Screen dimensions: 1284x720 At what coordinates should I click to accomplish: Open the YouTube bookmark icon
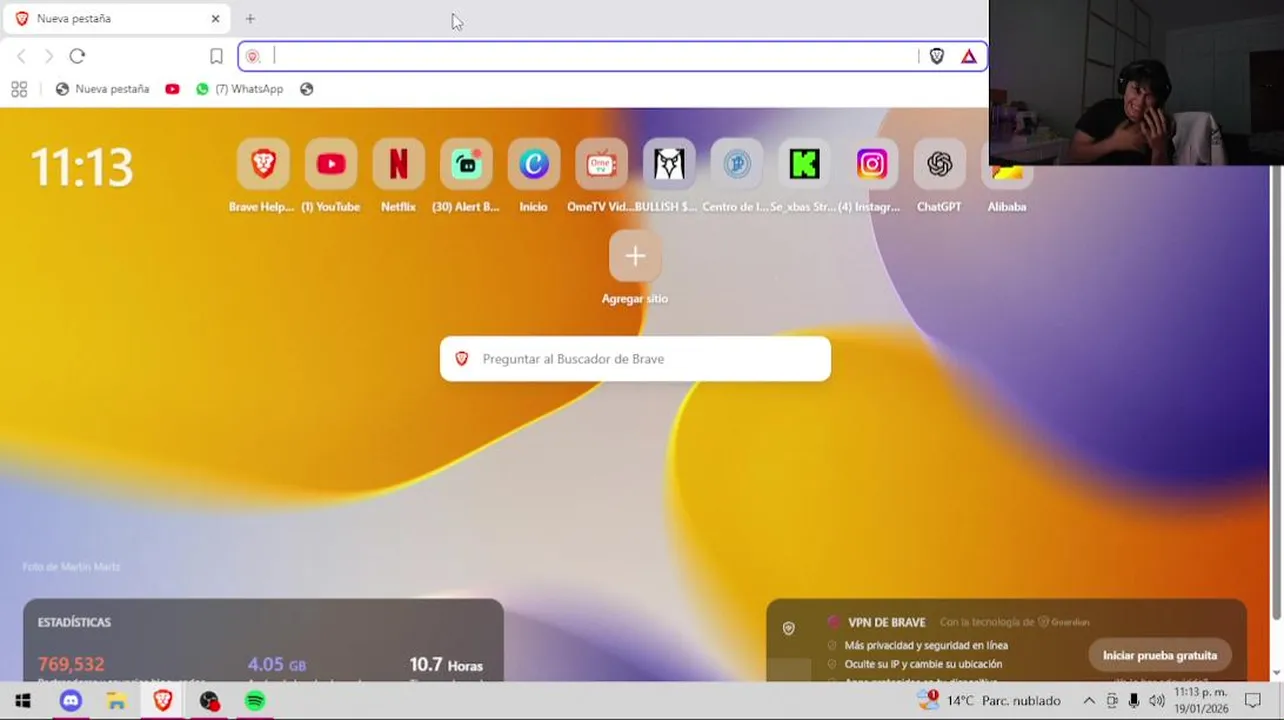[x=172, y=89]
